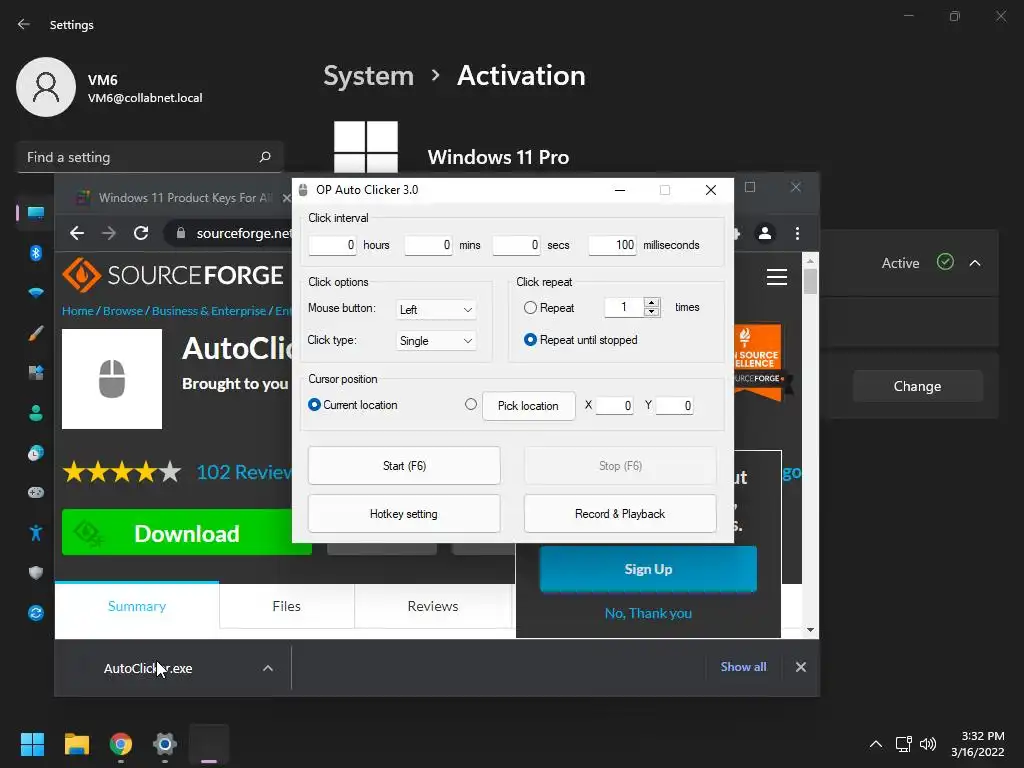Viewport: 1024px width, 768px height.
Task: Open the System breadcrumb in Settings
Action: [x=369, y=76]
